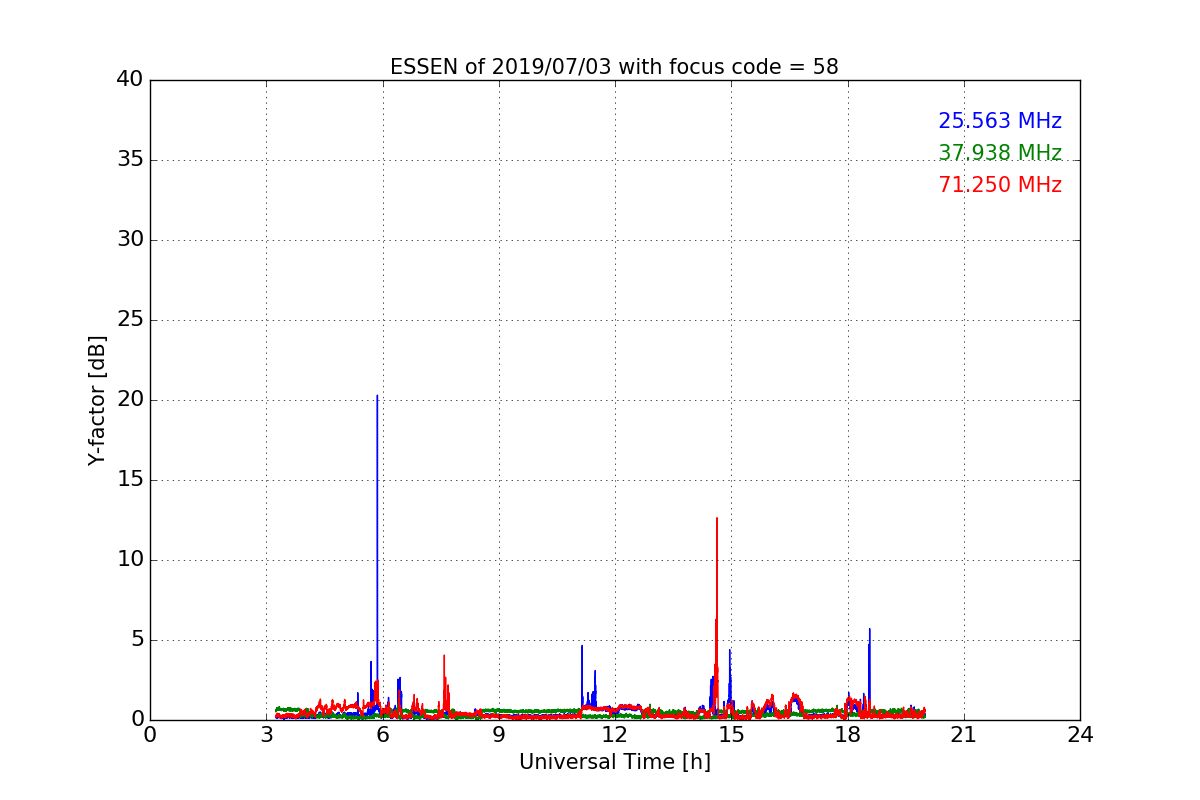Click the y-axis tick label 25
This screenshot has width=1200, height=800.
pos(129,320)
